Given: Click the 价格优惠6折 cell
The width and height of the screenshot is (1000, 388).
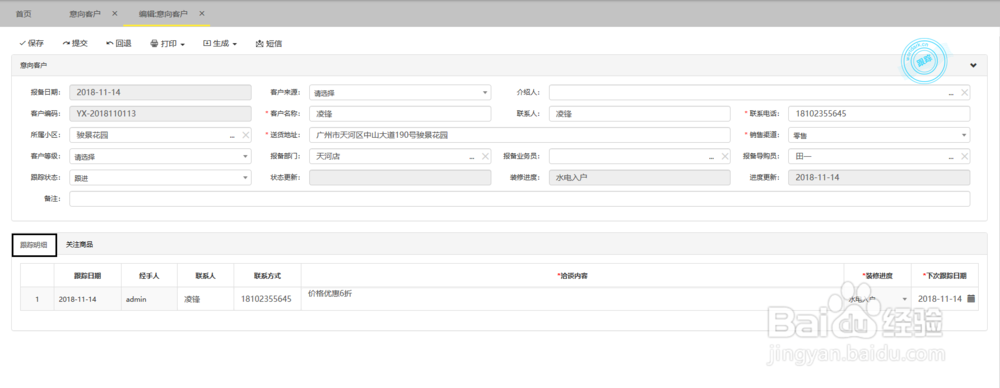Looking at the screenshot, I should coord(573,299).
